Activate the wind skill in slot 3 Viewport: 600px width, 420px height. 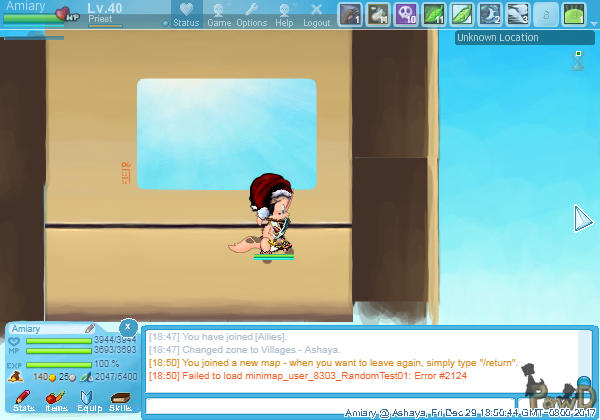tap(518, 14)
